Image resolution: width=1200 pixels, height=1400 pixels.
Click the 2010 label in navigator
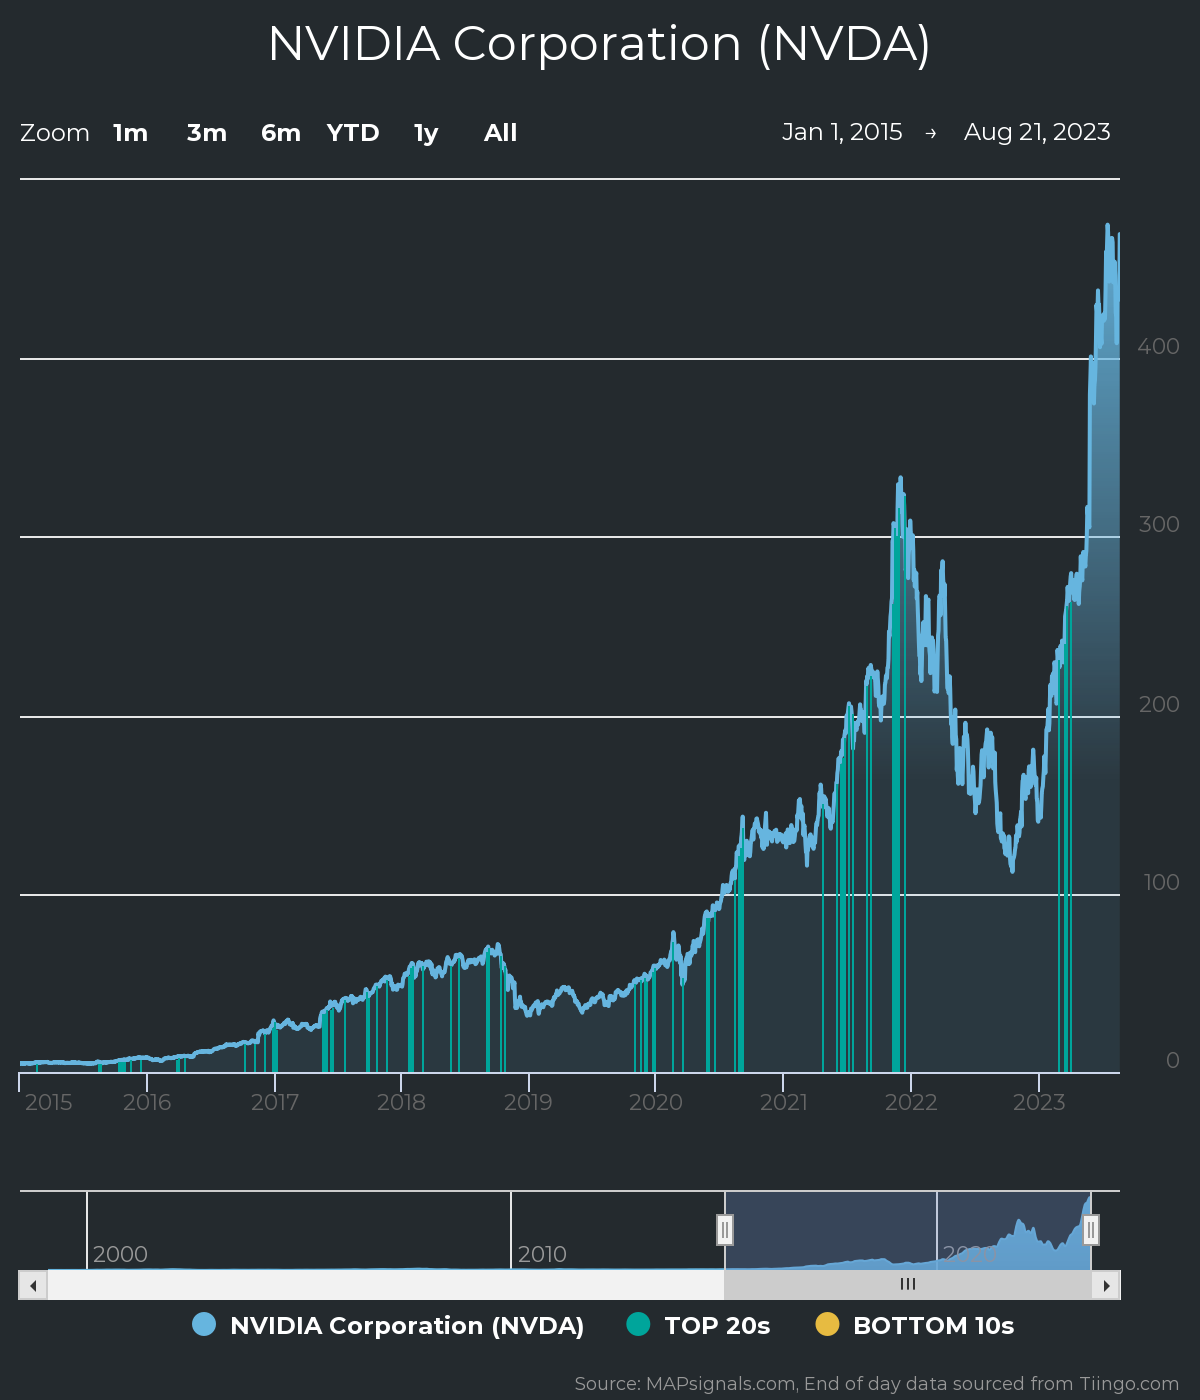click(542, 1254)
